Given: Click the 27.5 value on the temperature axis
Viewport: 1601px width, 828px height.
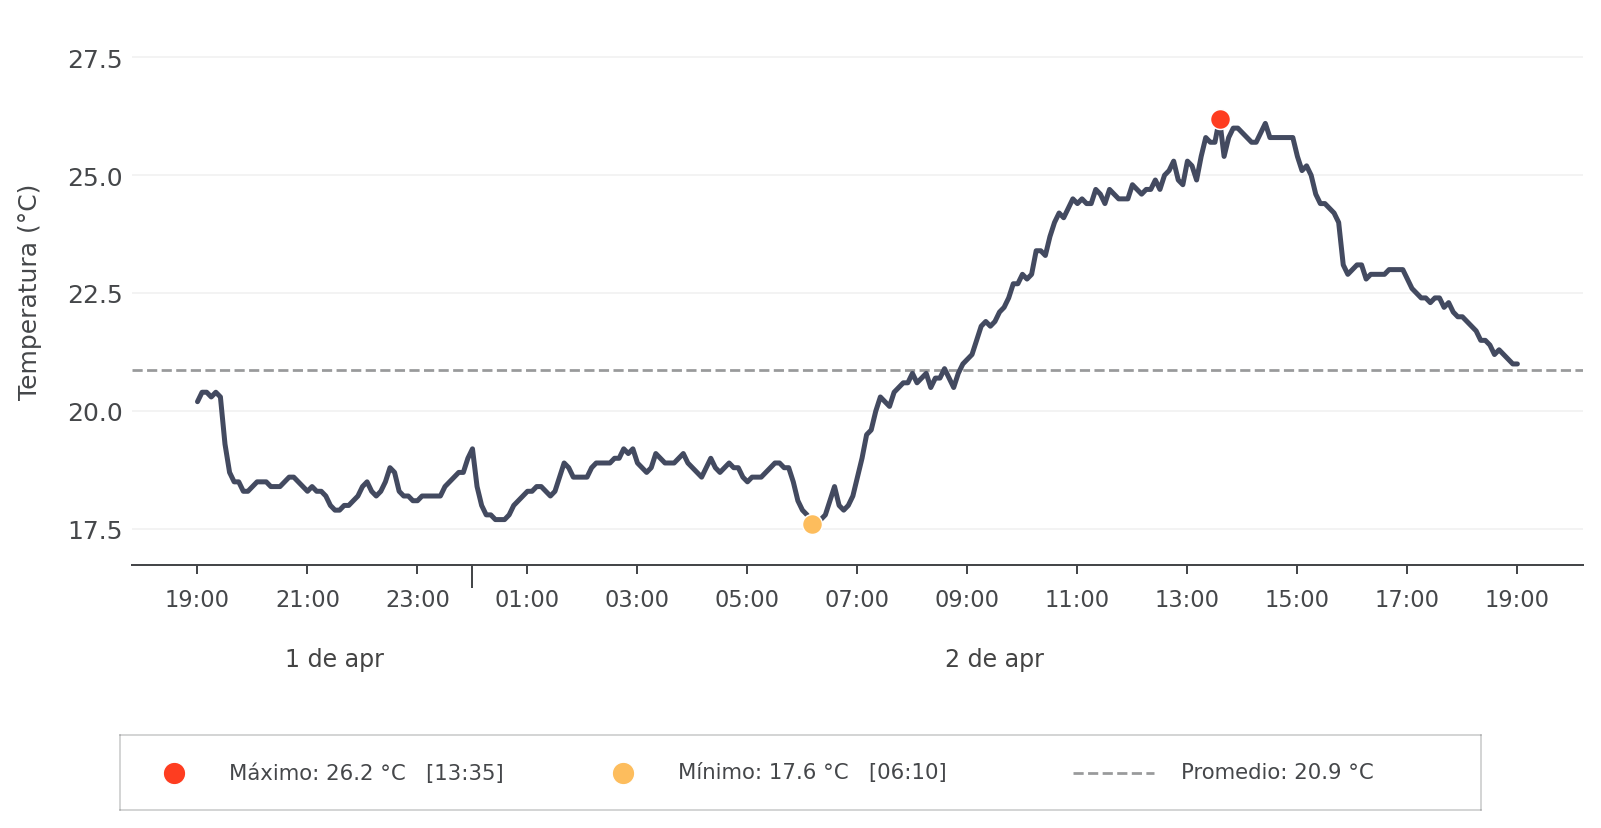Looking at the screenshot, I should click(x=95, y=60).
